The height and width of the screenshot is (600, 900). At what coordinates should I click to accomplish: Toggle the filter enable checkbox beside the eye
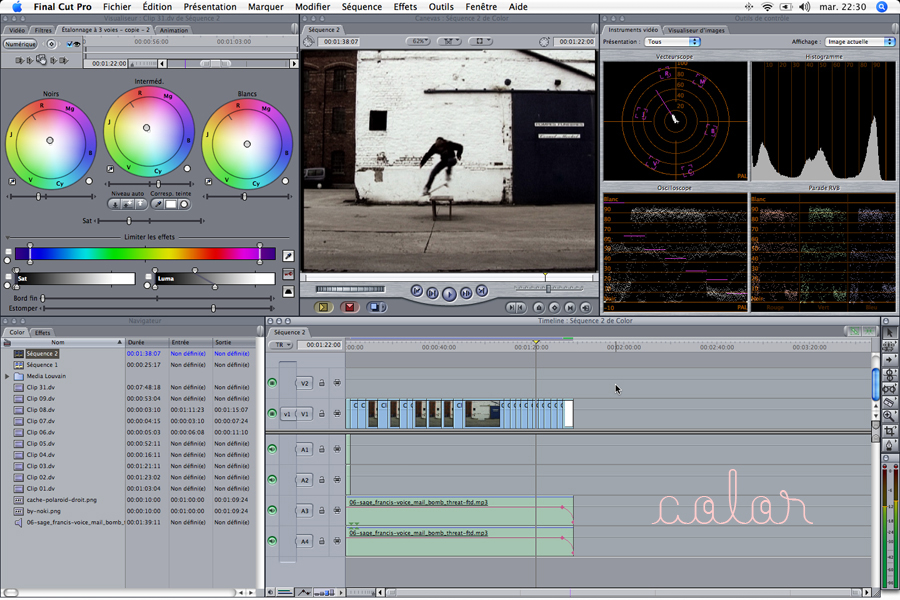click(x=69, y=44)
